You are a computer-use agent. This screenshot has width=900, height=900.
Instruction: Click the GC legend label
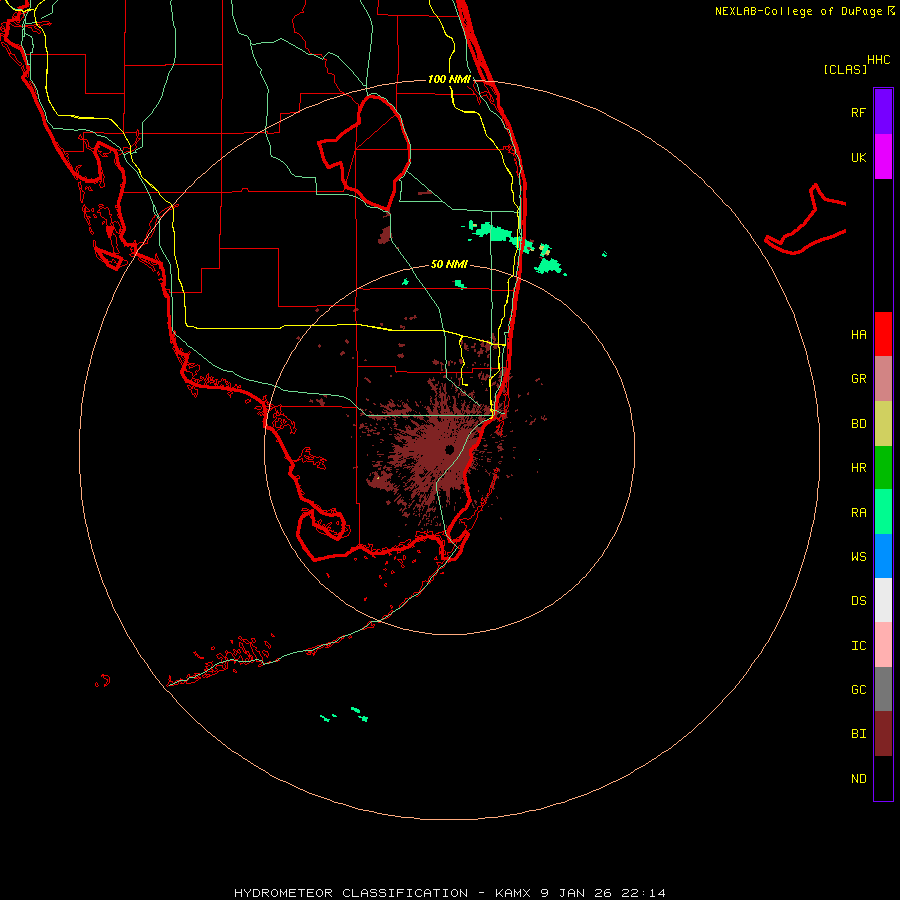click(858, 690)
